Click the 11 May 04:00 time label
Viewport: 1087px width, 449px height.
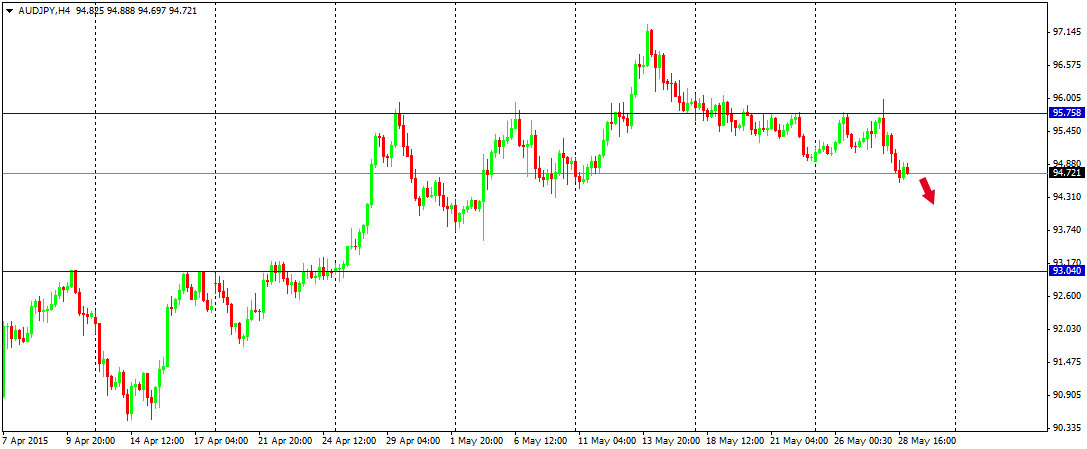(606, 441)
